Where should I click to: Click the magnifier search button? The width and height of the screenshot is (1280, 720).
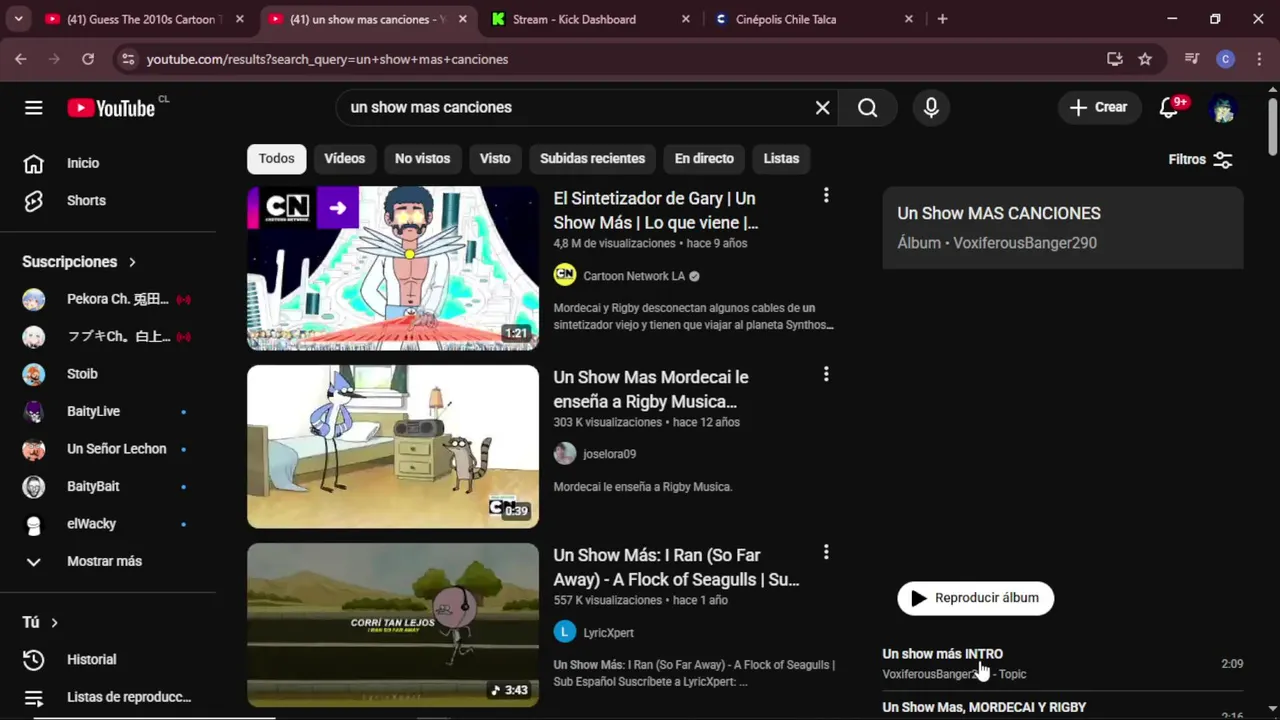[x=867, y=108]
